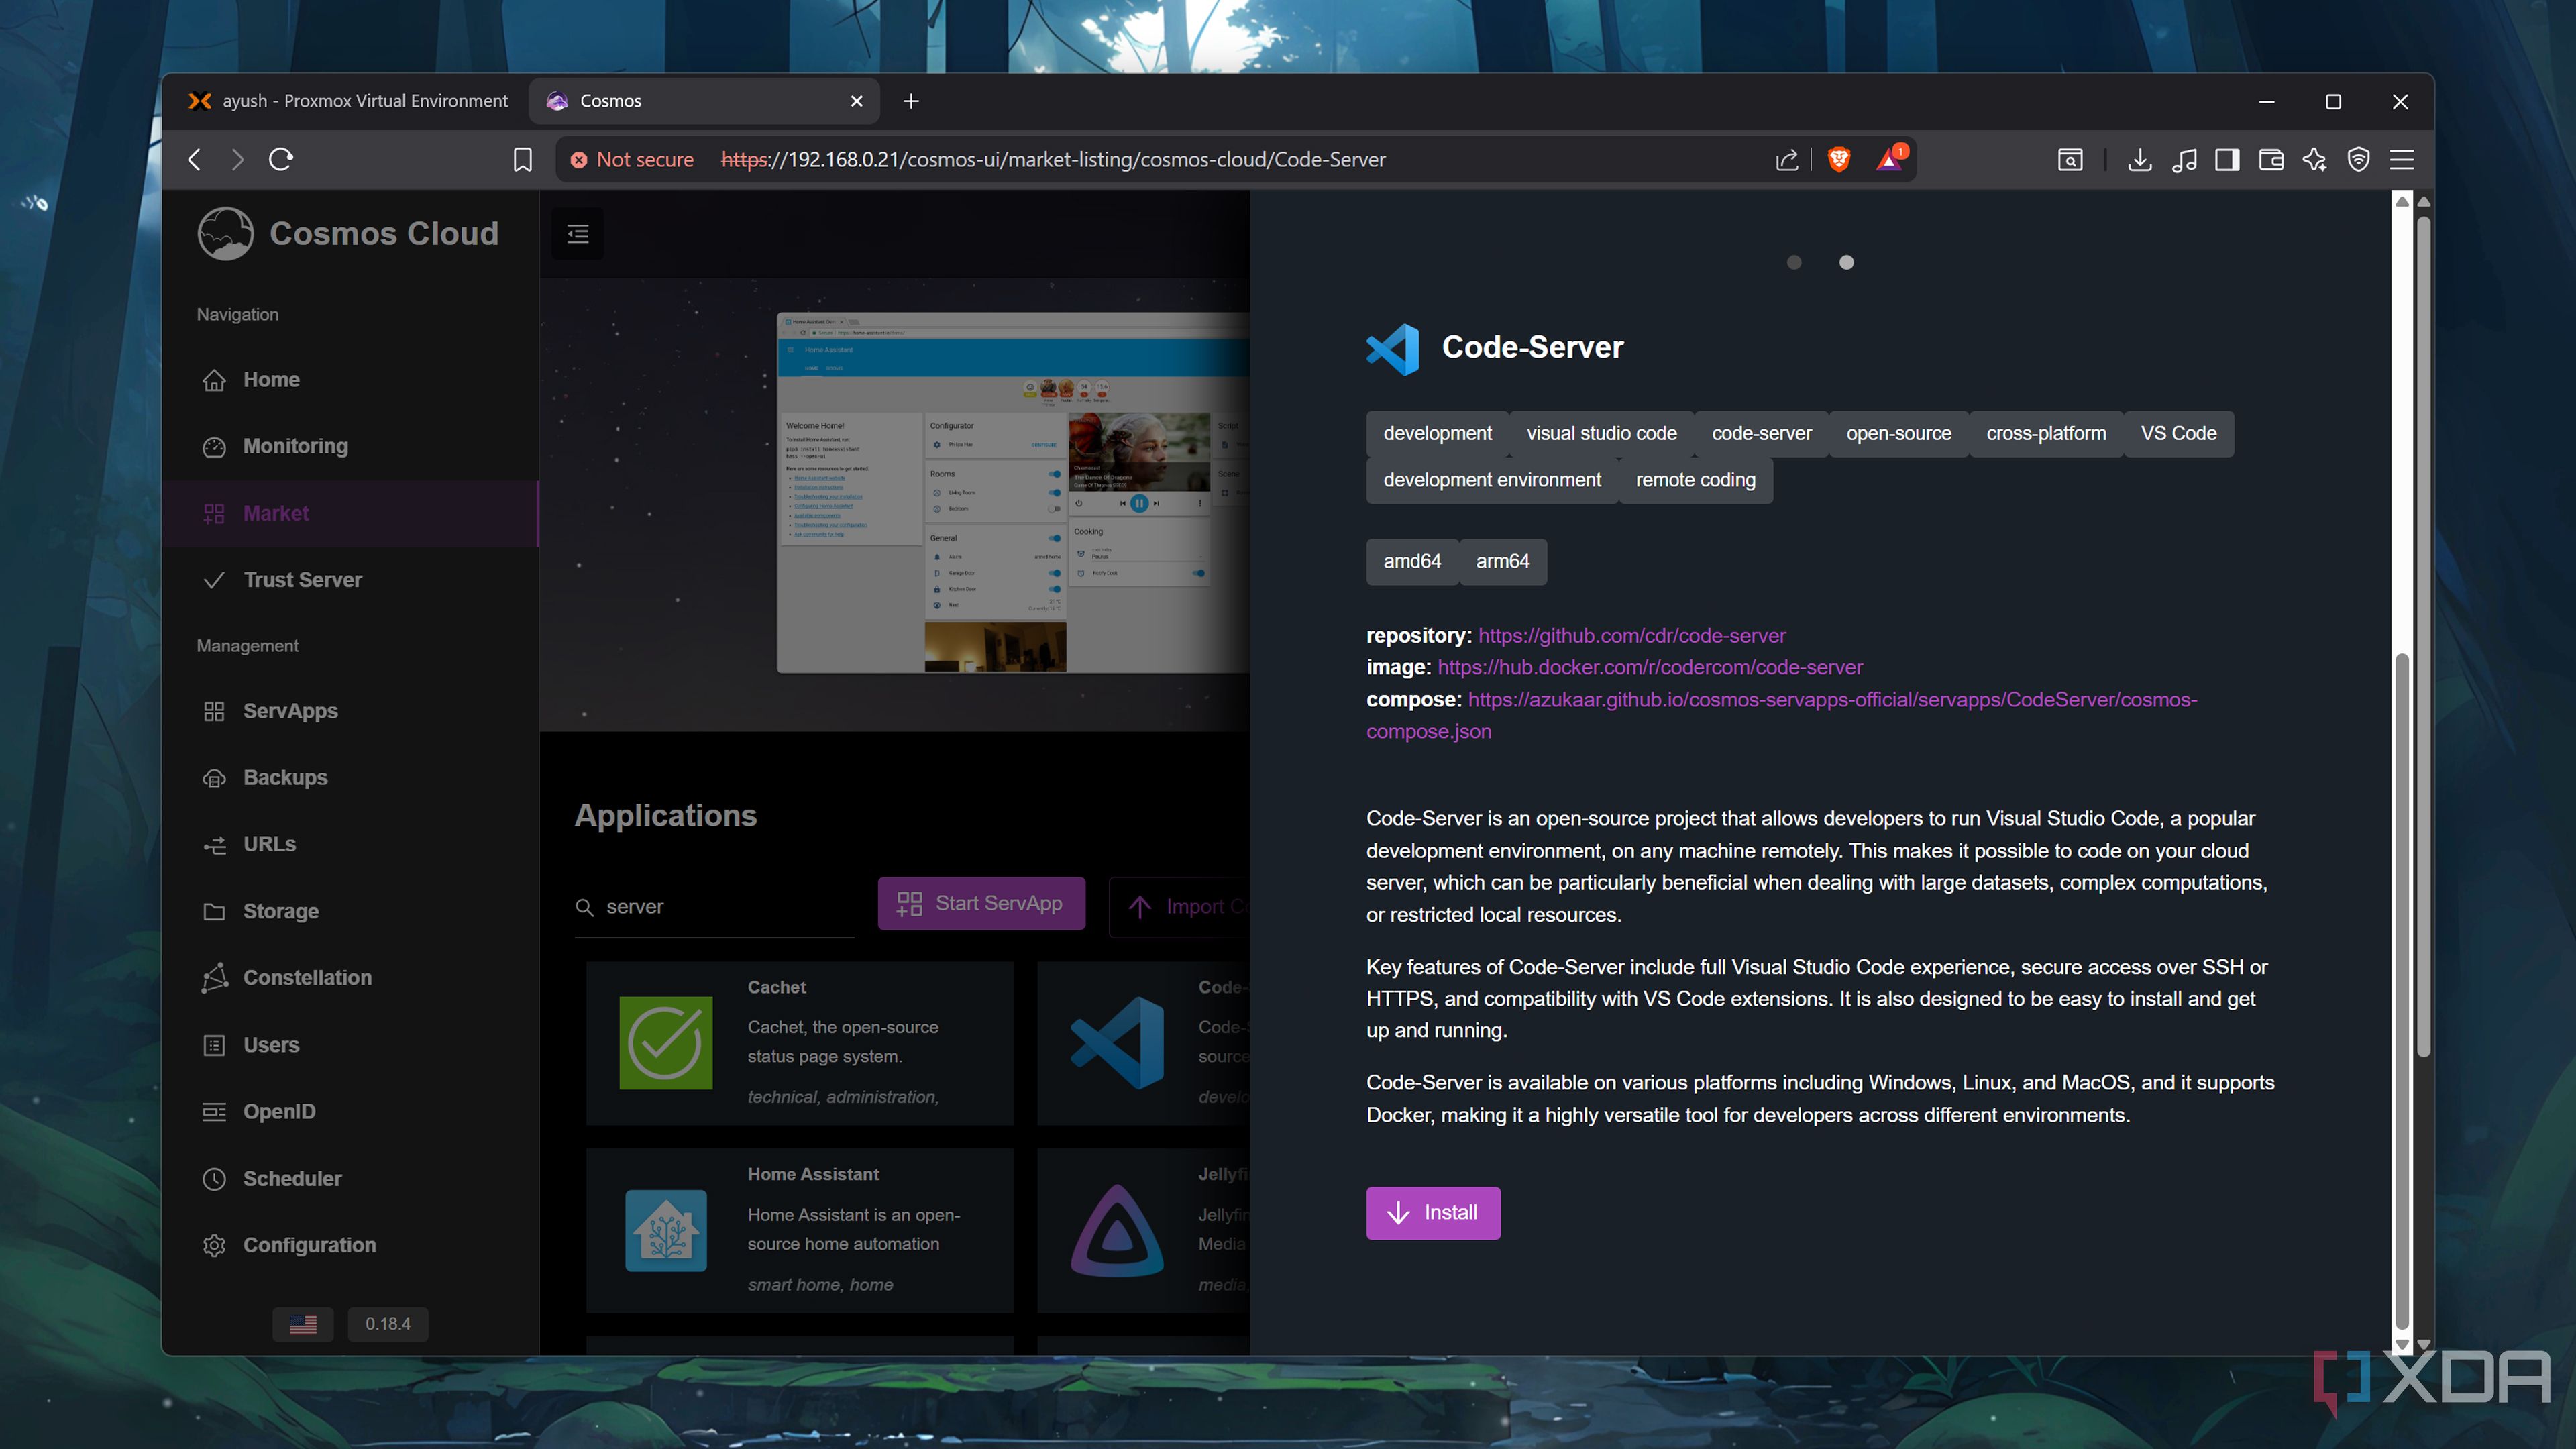Toggle the browser sidebar panel icon
This screenshot has width=2576, height=1449.
[2226, 160]
